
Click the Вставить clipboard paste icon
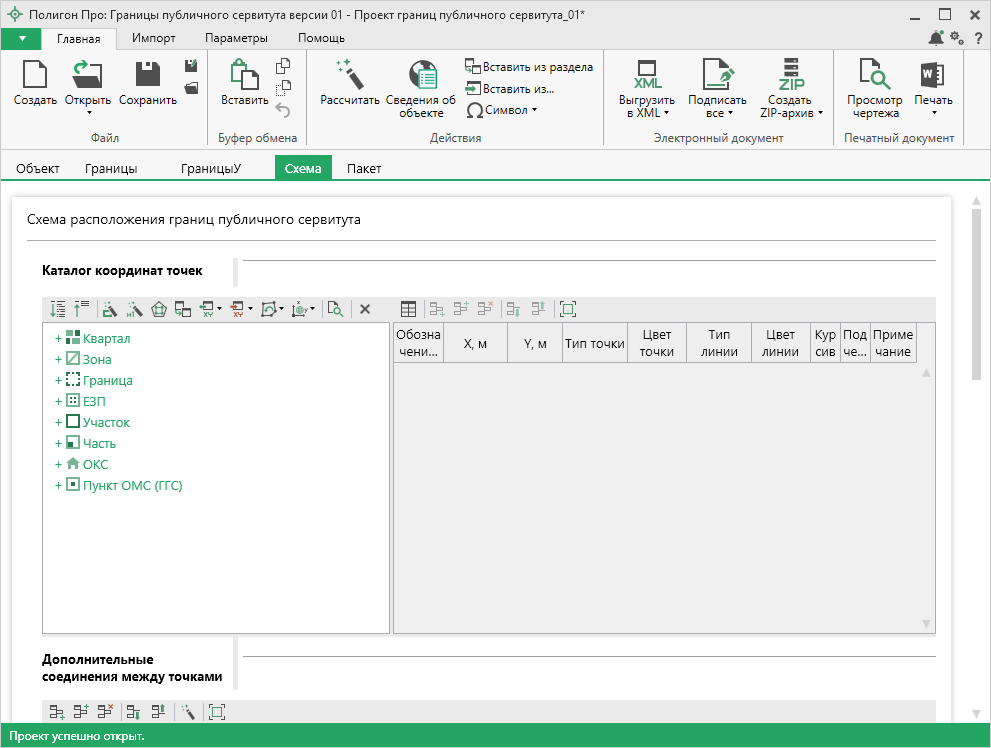click(x=244, y=76)
